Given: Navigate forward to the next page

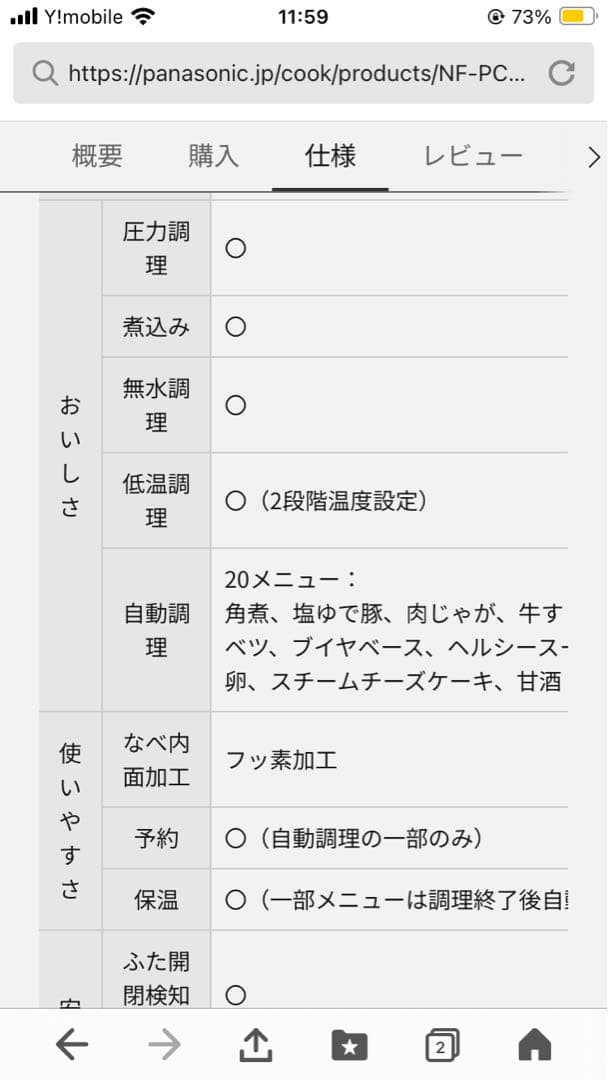Looking at the screenshot, I should click(x=163, y=1045).
